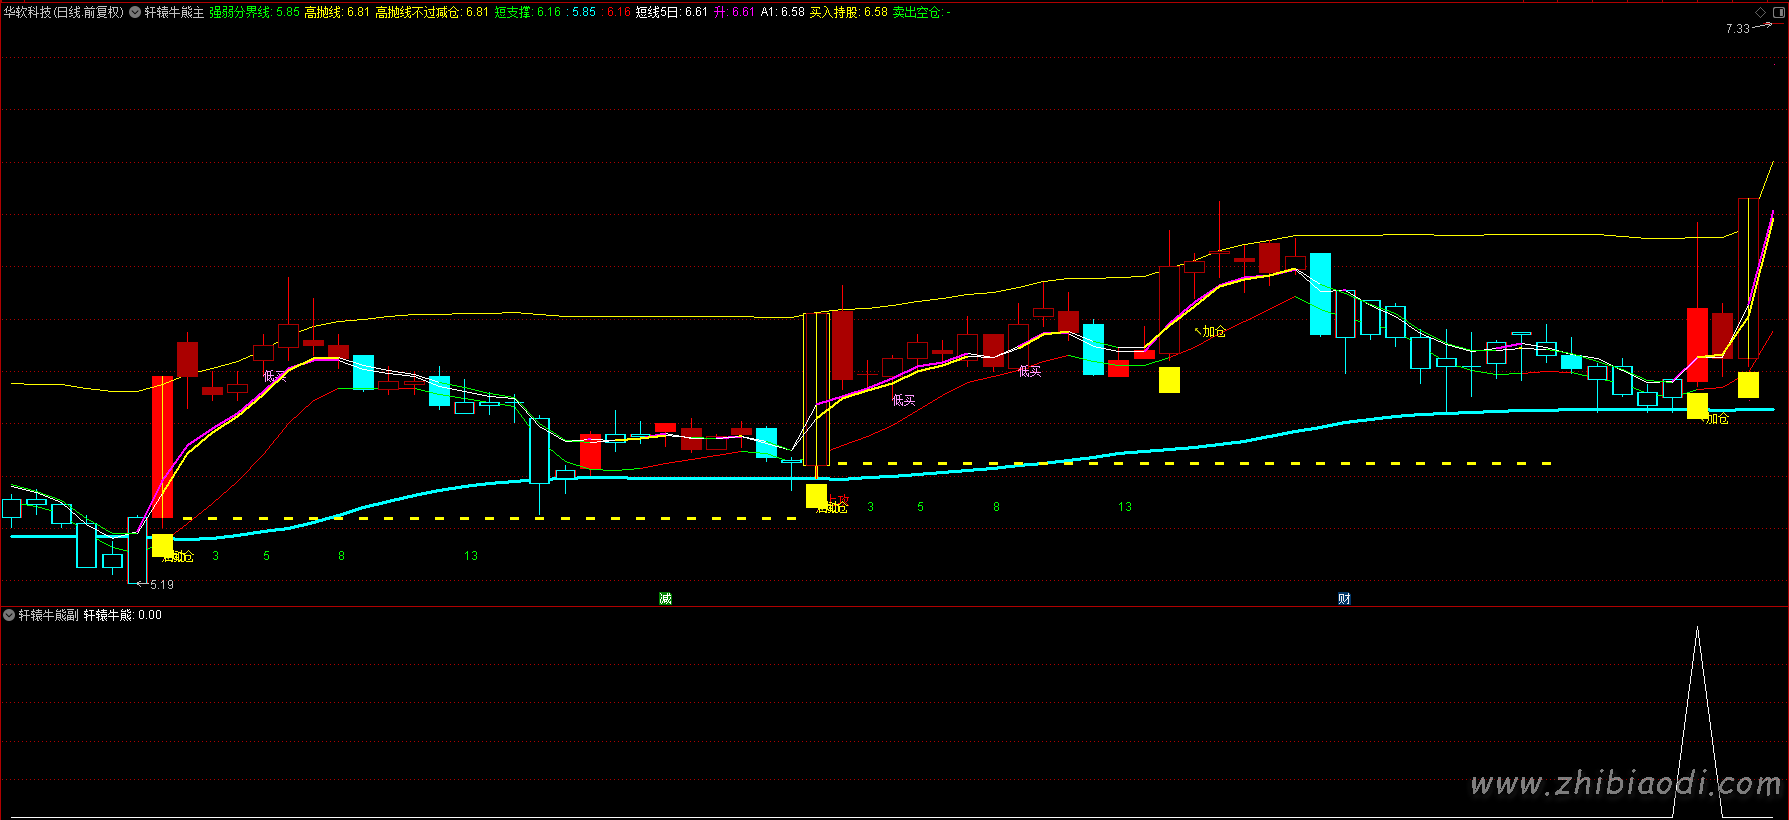Click the rightmost yellow square signal marker
Screen dimensions: 1789x820
(1748, 384)
